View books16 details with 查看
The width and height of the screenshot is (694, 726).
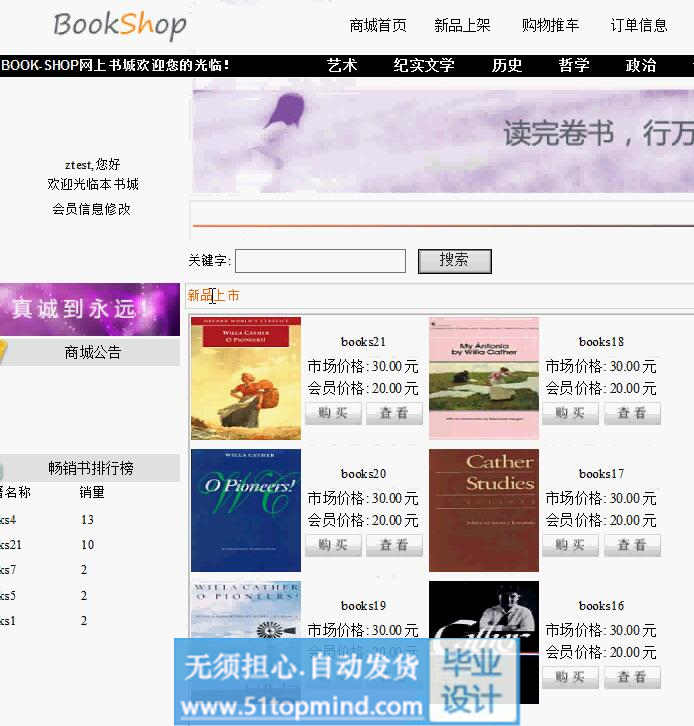coord(632,677)
